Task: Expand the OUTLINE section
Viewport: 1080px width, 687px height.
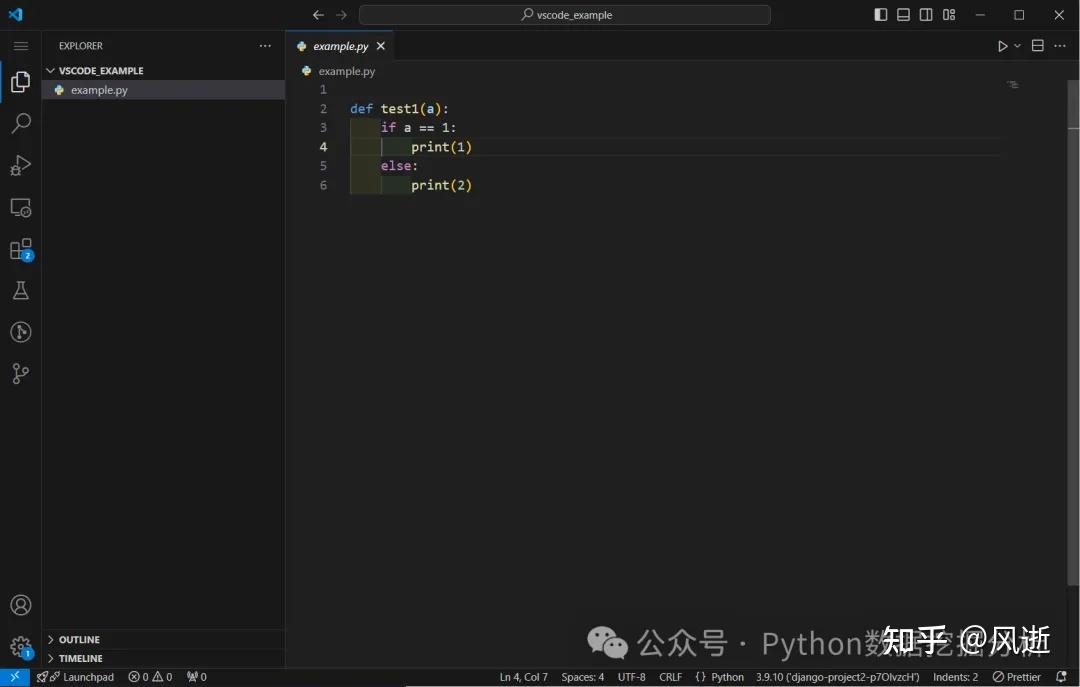Action: [79, 639]
